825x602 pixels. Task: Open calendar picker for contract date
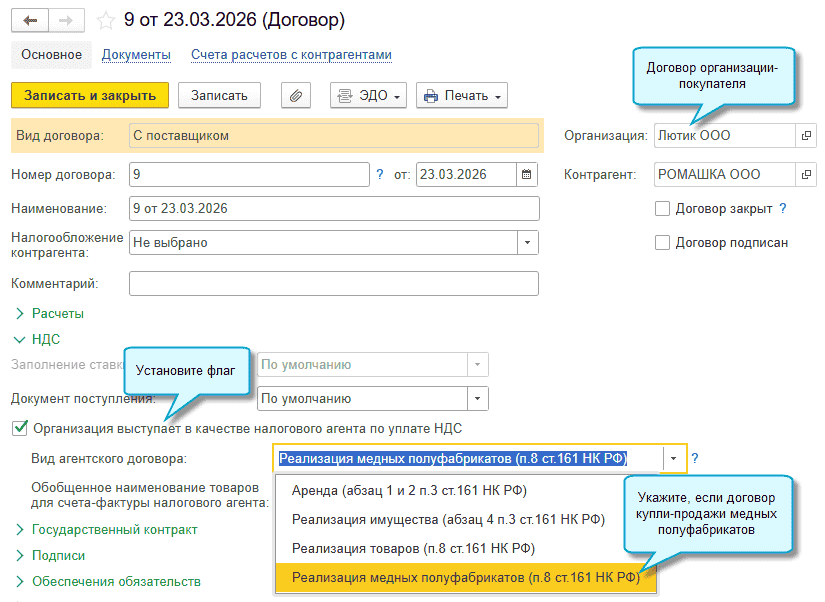coord(526,174)
